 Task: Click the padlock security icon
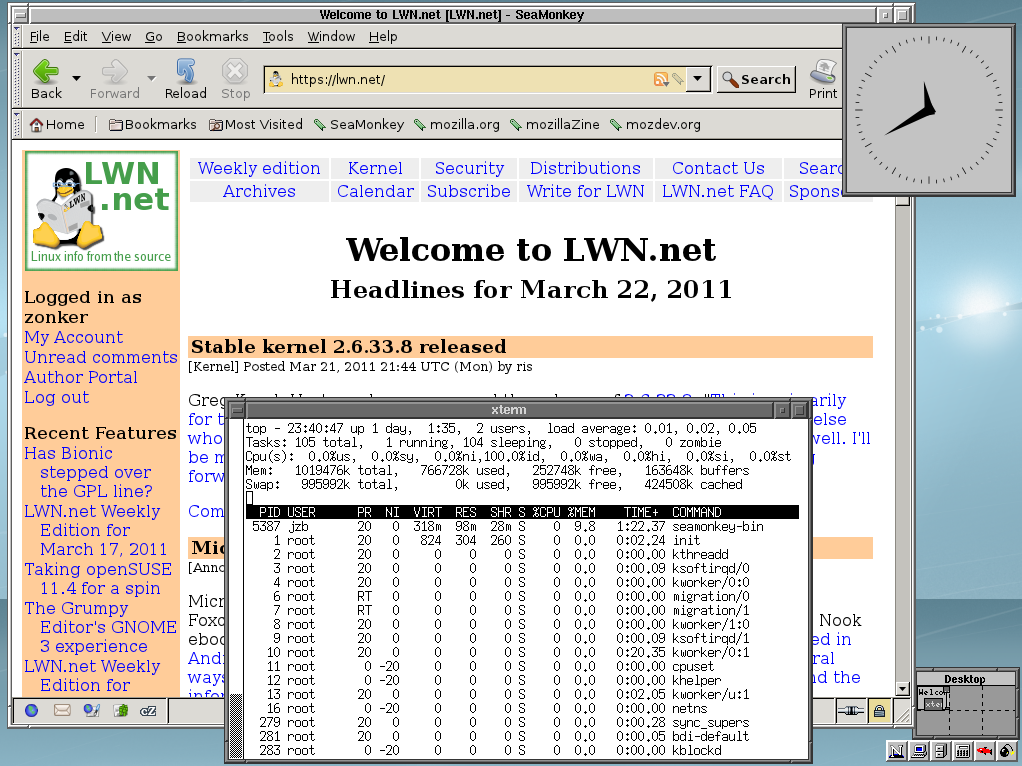pyautogui.click(x=879, y=711)
